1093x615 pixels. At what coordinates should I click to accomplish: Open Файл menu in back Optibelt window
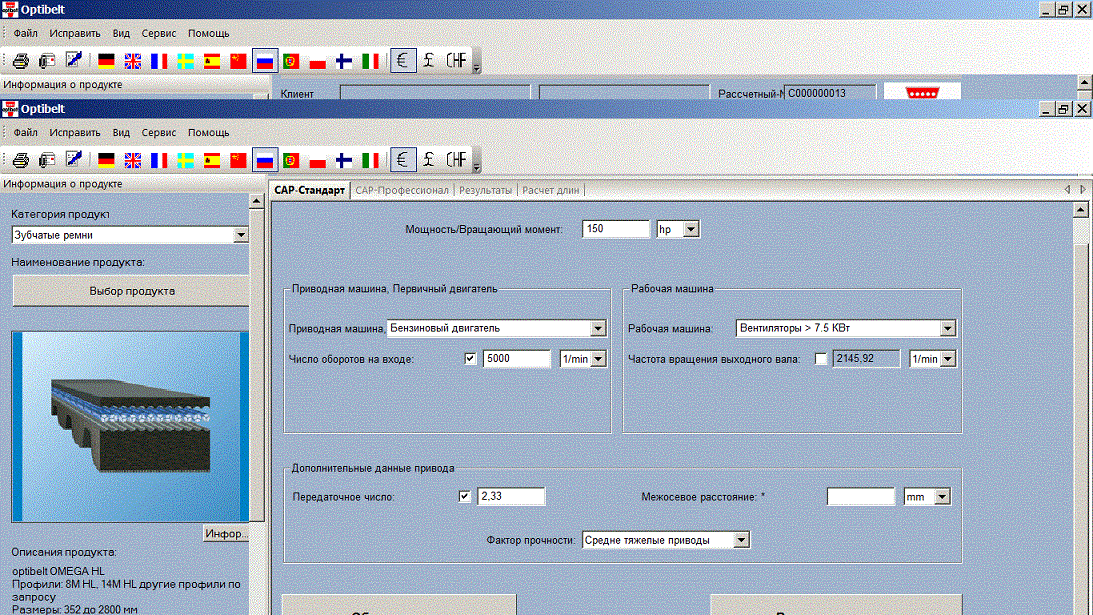(26, 33)
